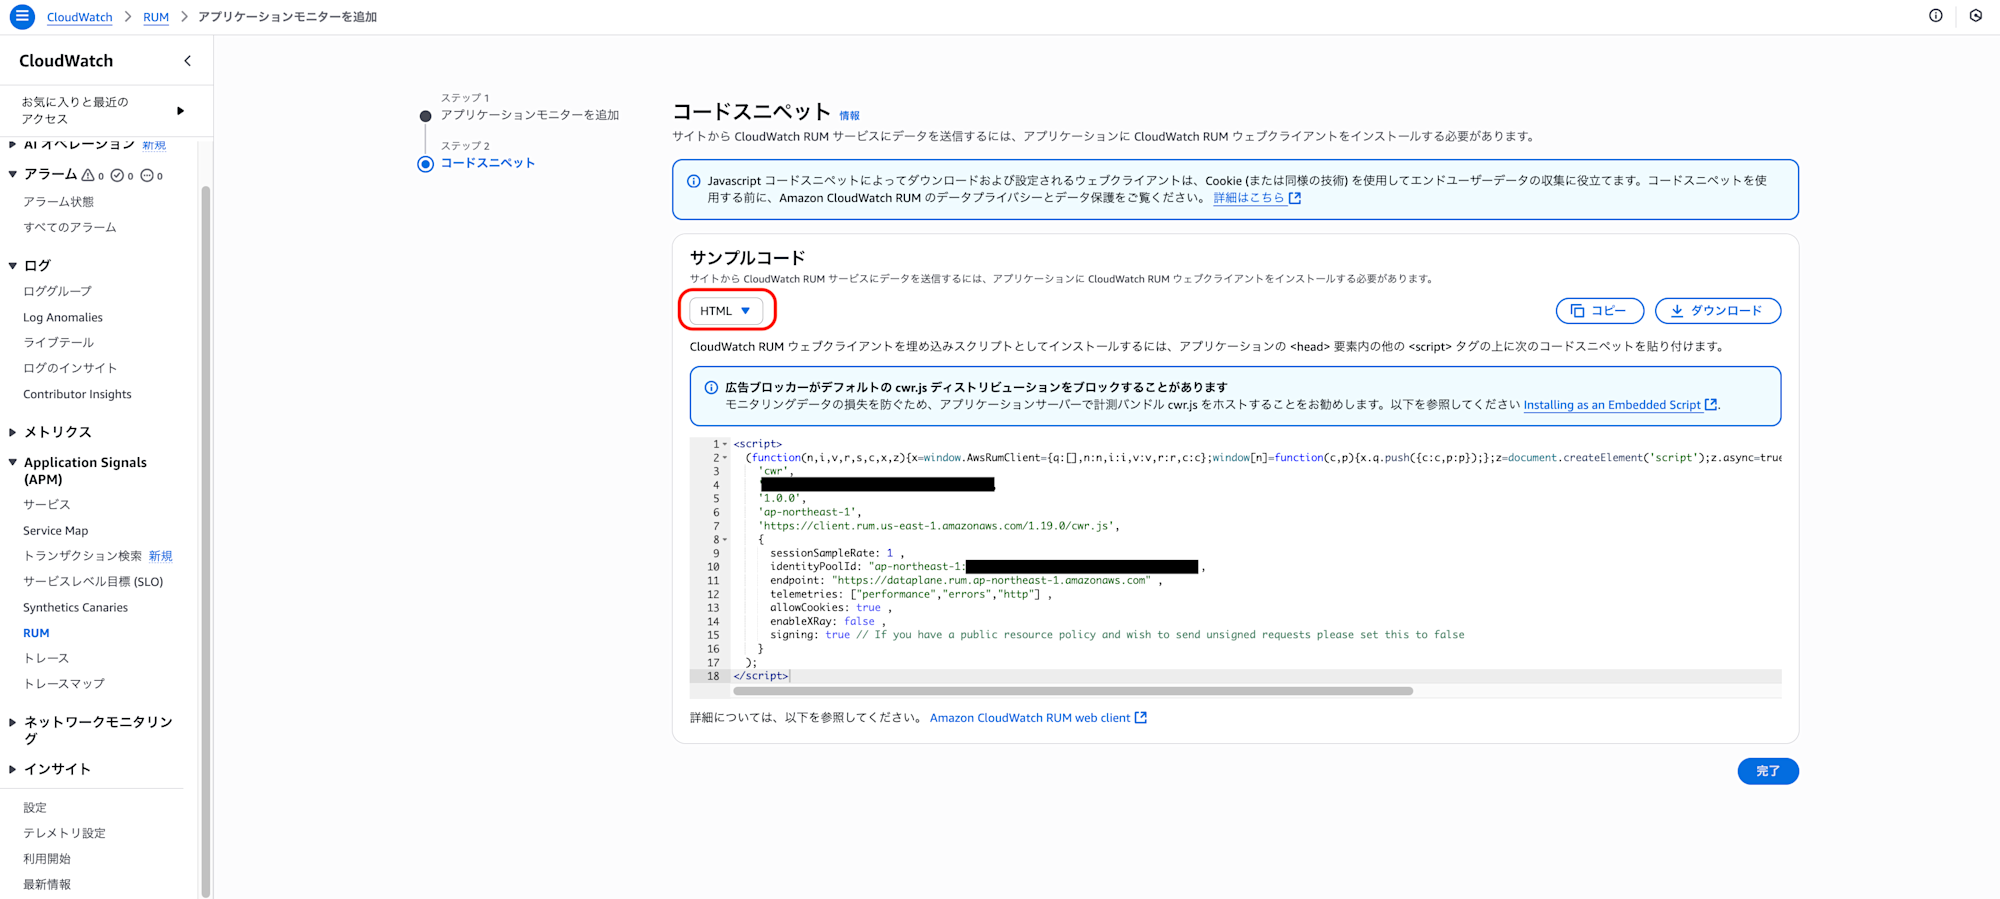Image resolution: width=2000 pixels, height=899 pixels.
Task: Click telemetries line in code snippet
Action: 910,594
